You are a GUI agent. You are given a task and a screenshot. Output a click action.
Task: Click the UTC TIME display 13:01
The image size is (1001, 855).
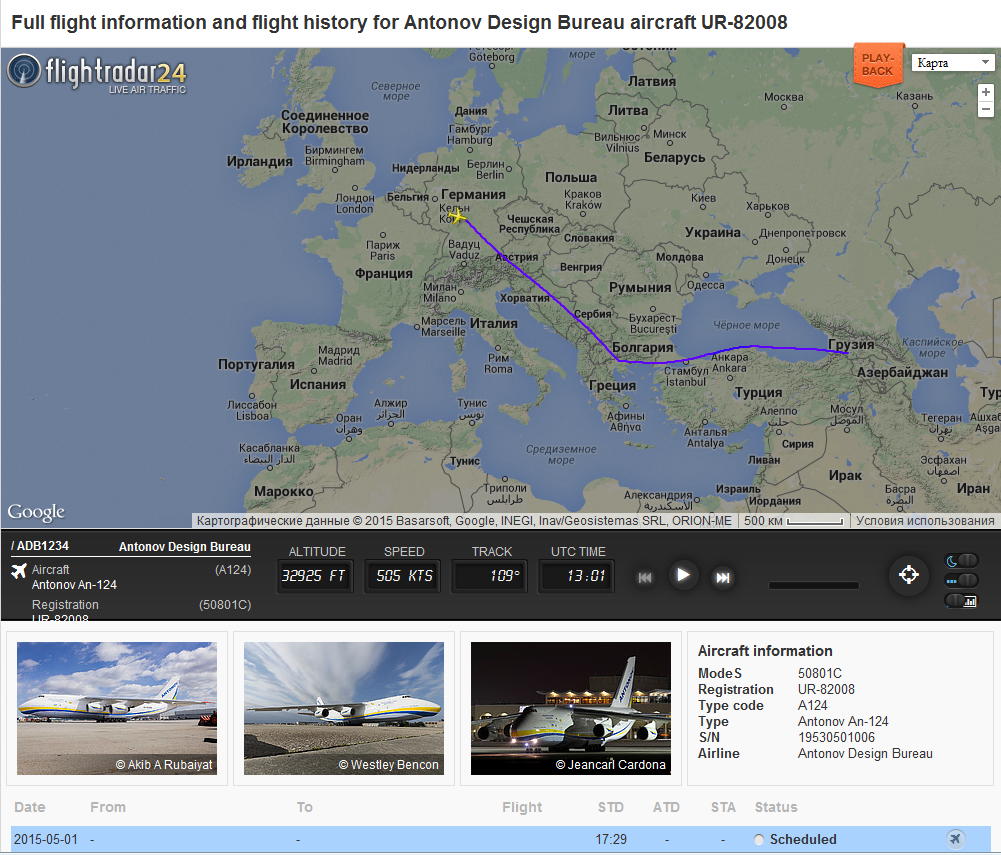pyautogui.click(x=577, y=576)
